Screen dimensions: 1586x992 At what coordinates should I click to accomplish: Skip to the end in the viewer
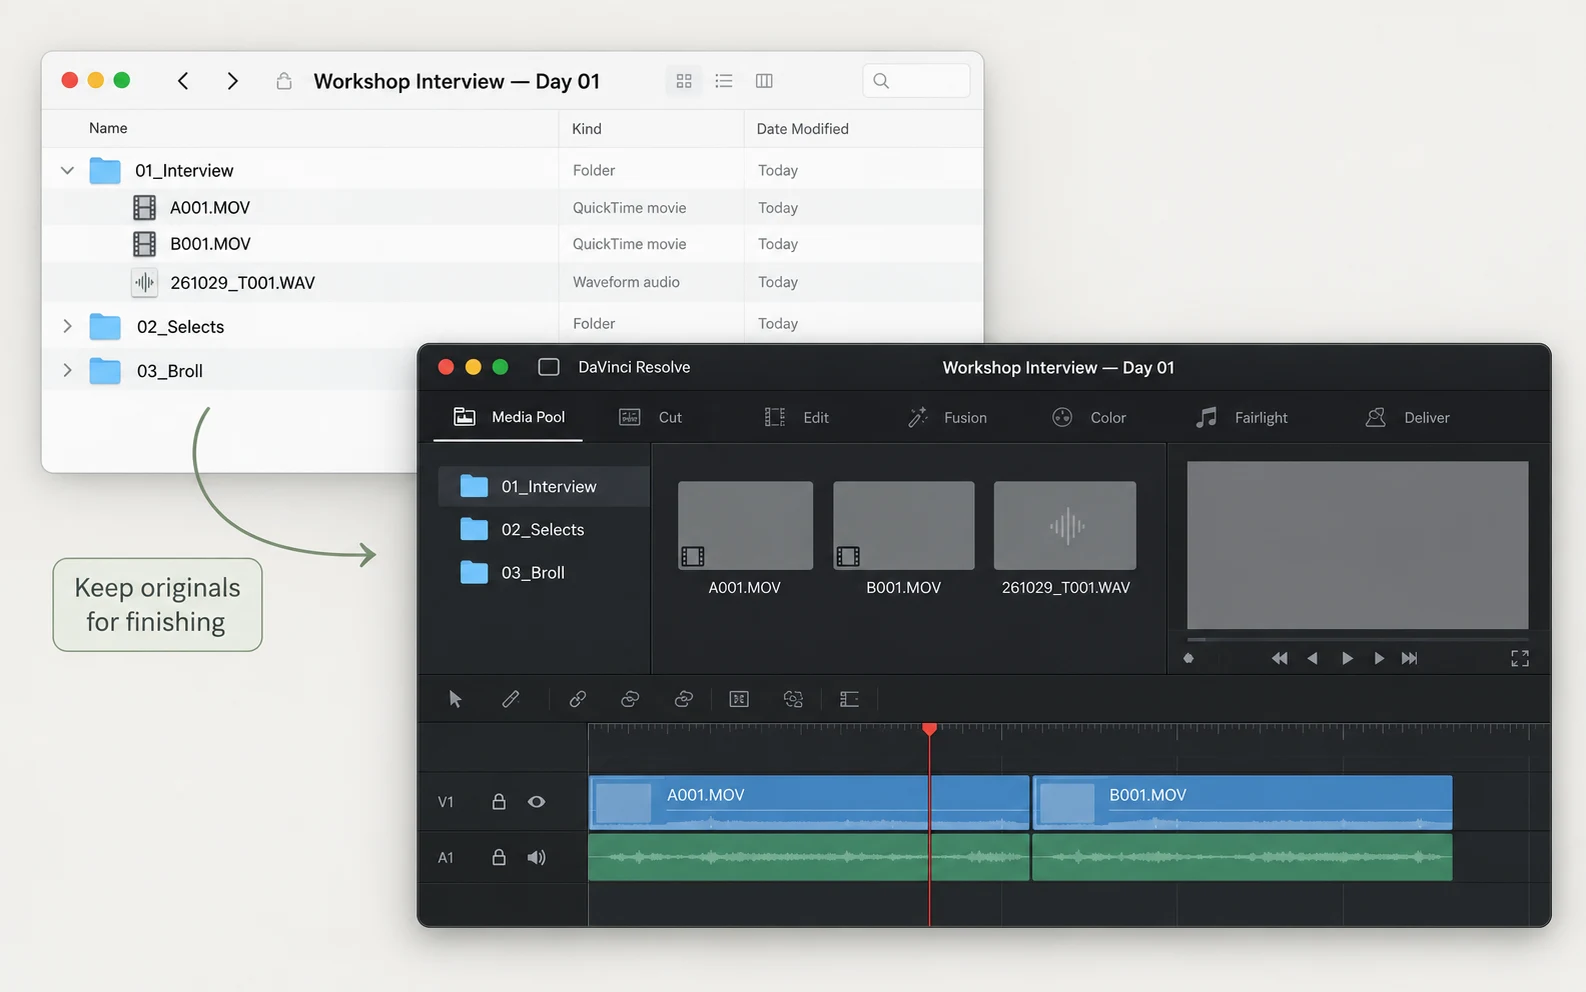pyautogui.click(x=1409, y=658)
